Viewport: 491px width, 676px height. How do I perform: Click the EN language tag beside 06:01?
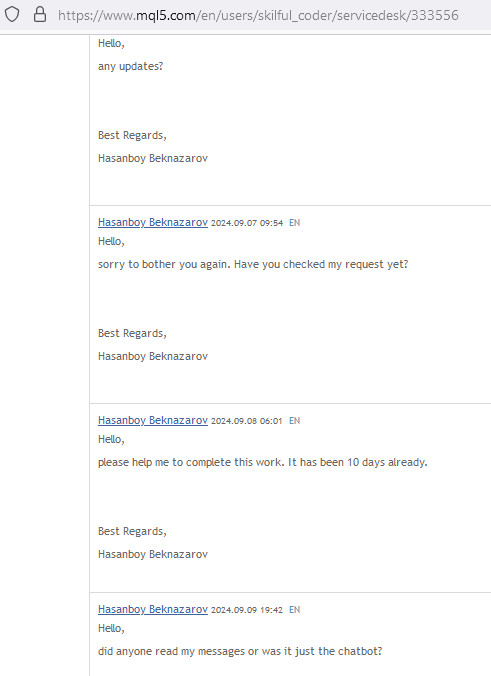pos(294,421)
